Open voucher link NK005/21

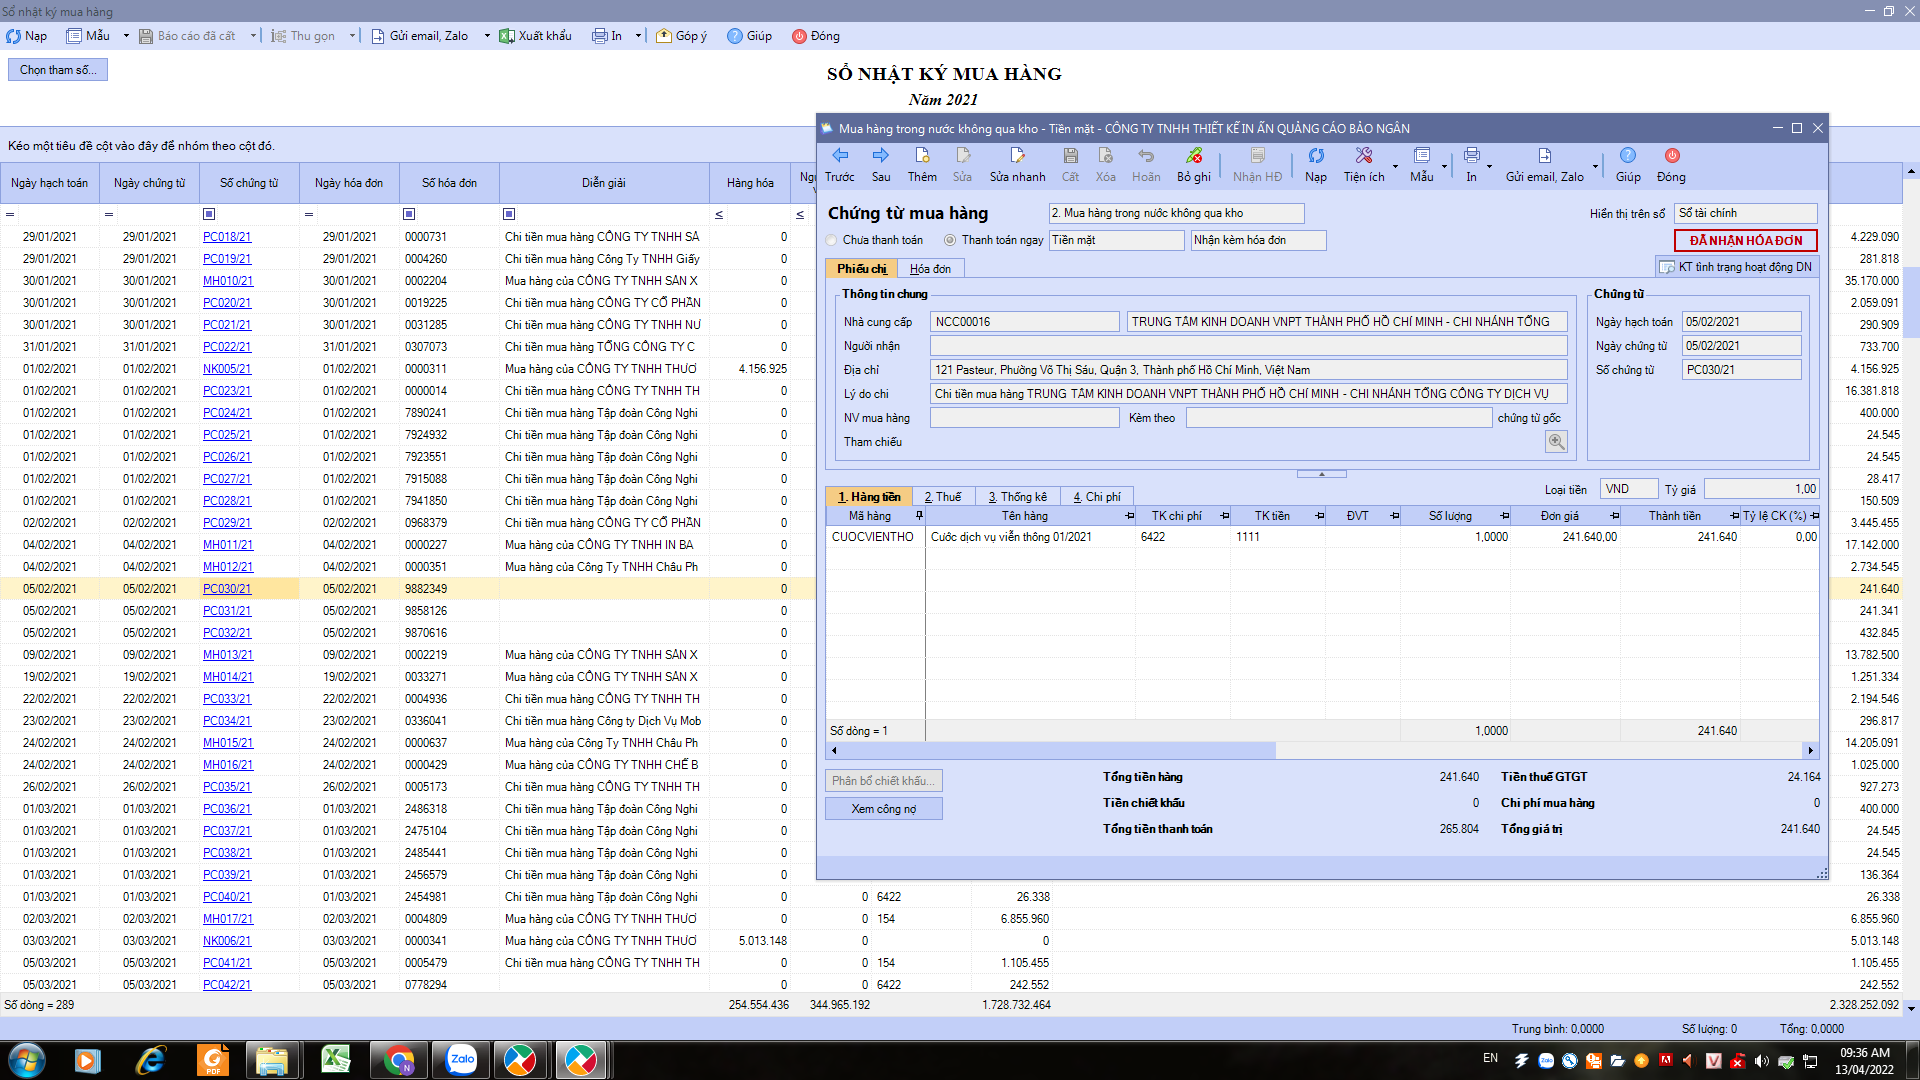(227, 369)
